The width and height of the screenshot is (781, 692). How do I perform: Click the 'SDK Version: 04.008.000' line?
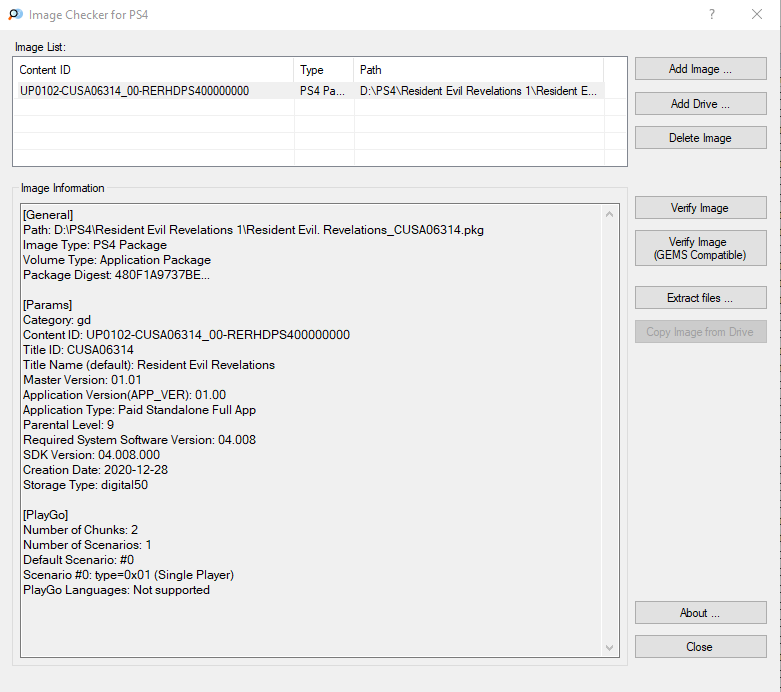point(92,455)
